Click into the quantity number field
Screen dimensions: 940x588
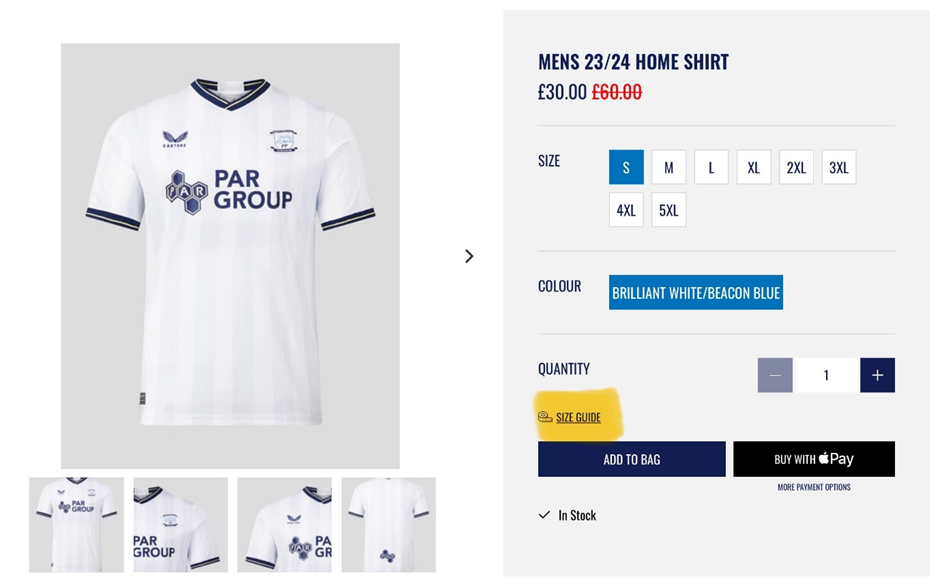coord(826,375)
